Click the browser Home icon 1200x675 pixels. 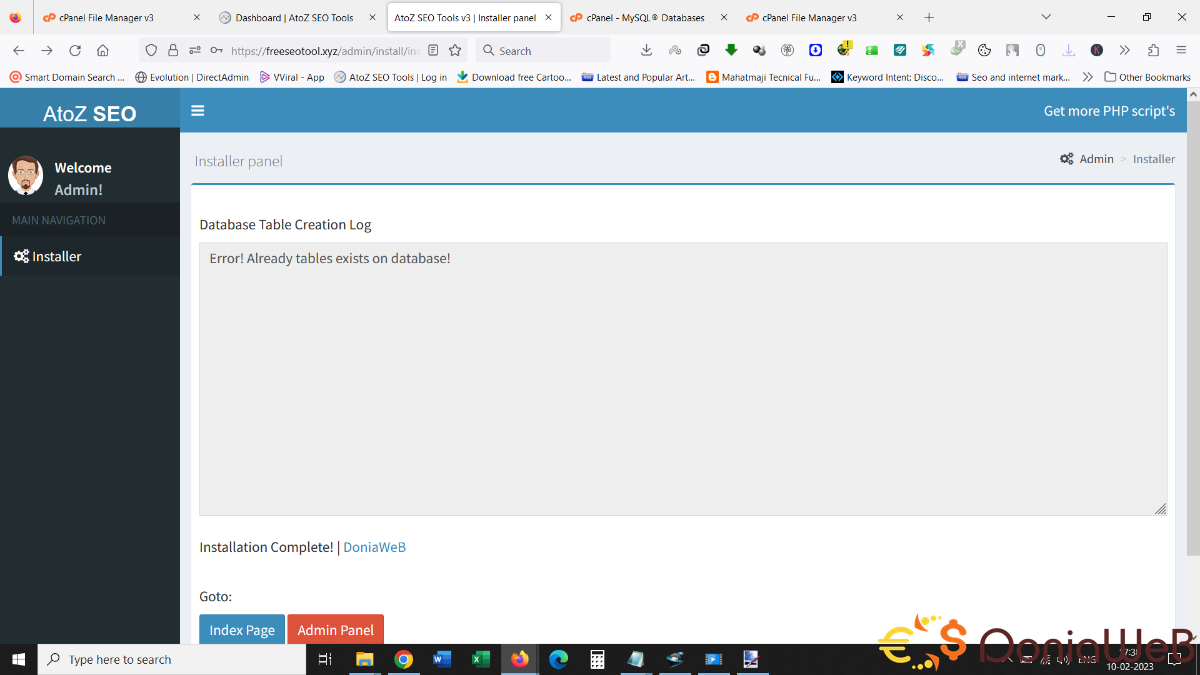103,51
